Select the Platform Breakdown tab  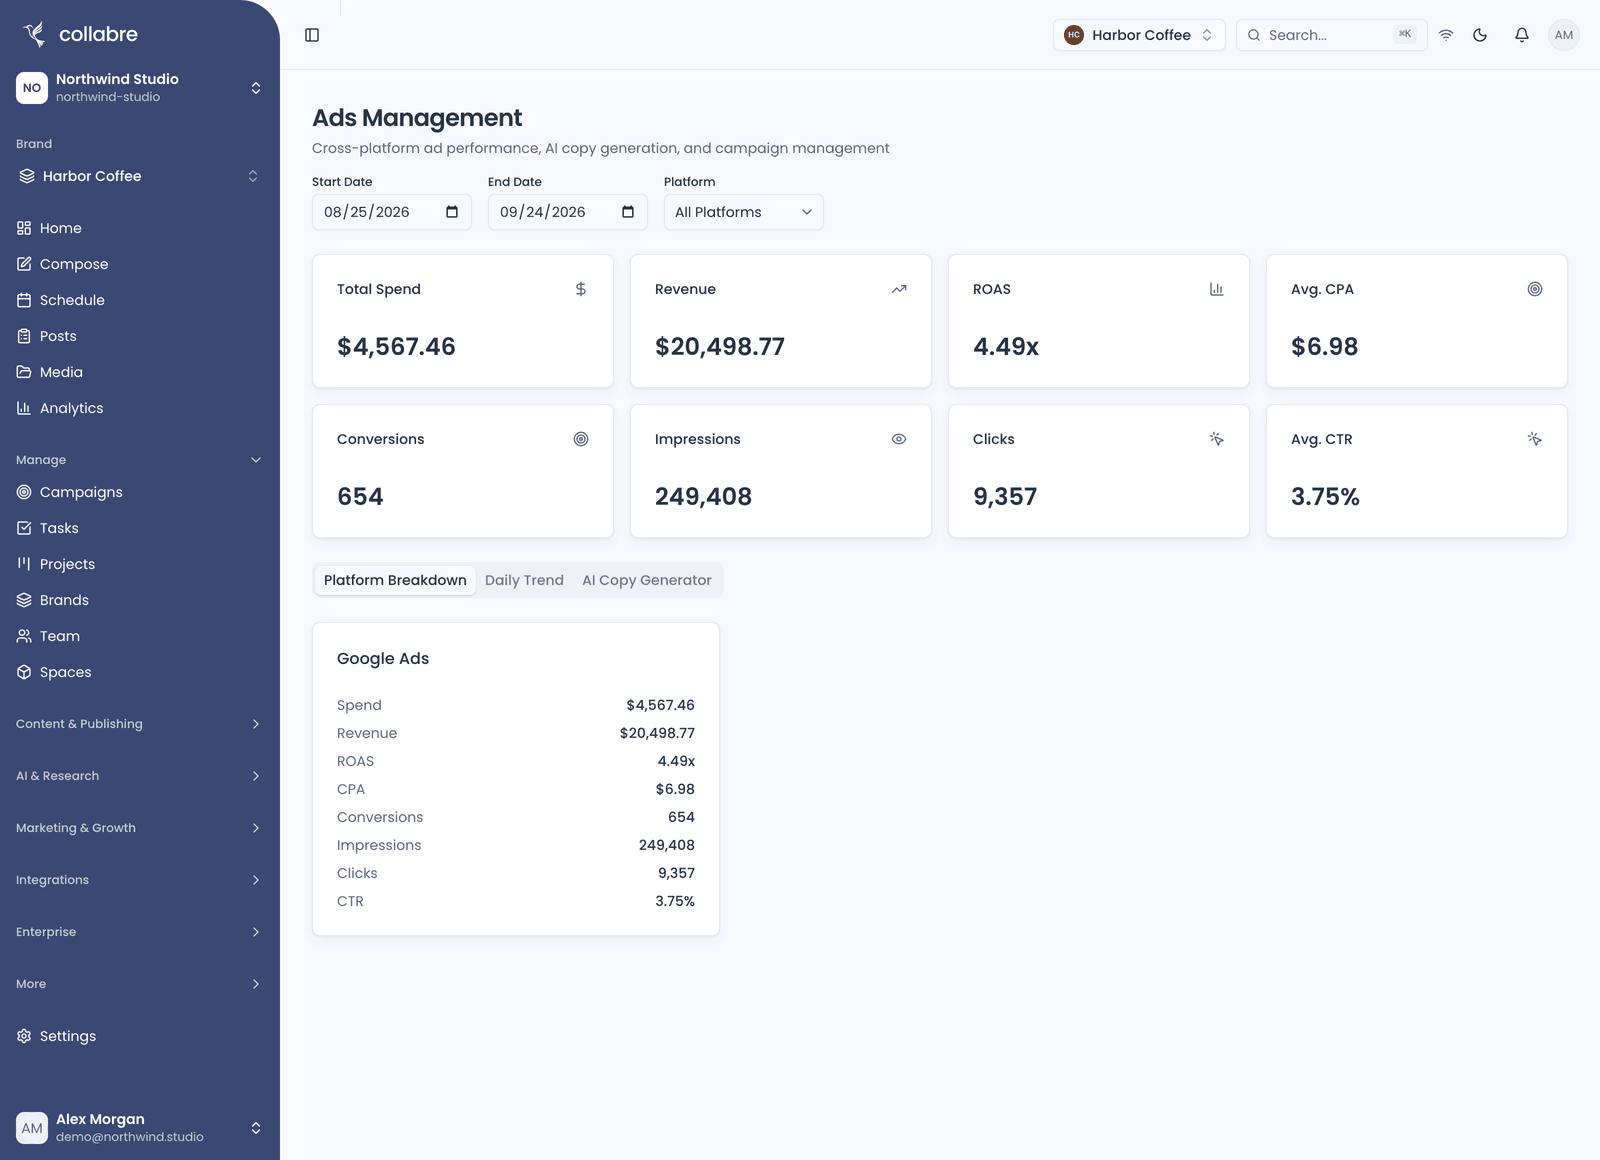(x=395, y=580)
